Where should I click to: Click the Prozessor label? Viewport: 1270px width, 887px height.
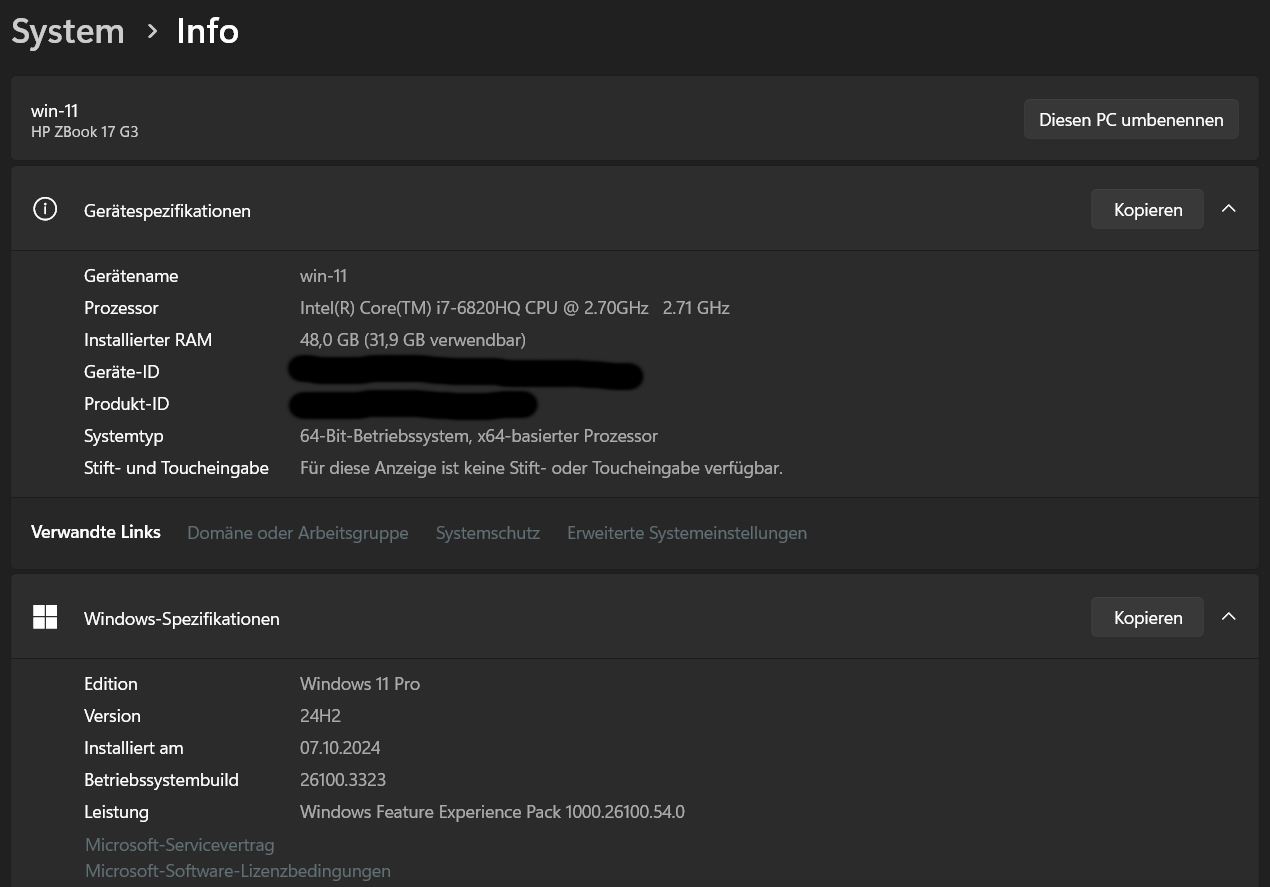[x=121, y=308]
